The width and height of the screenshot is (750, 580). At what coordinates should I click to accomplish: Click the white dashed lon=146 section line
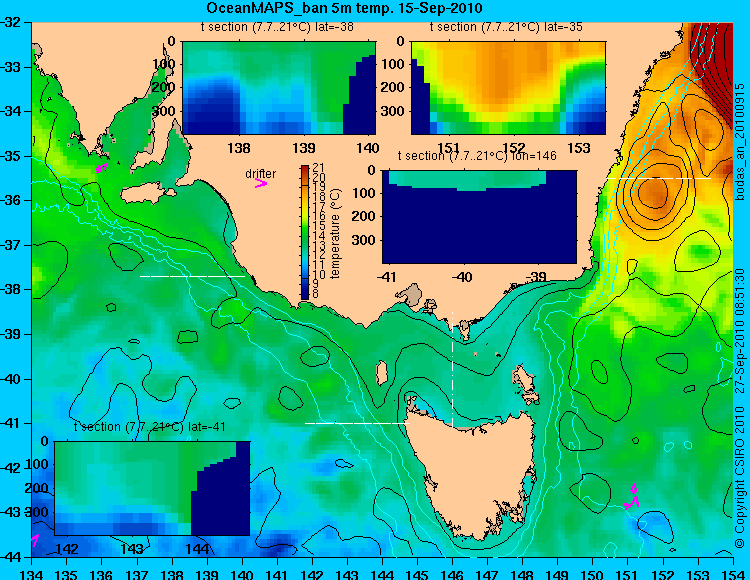(452, 369)
